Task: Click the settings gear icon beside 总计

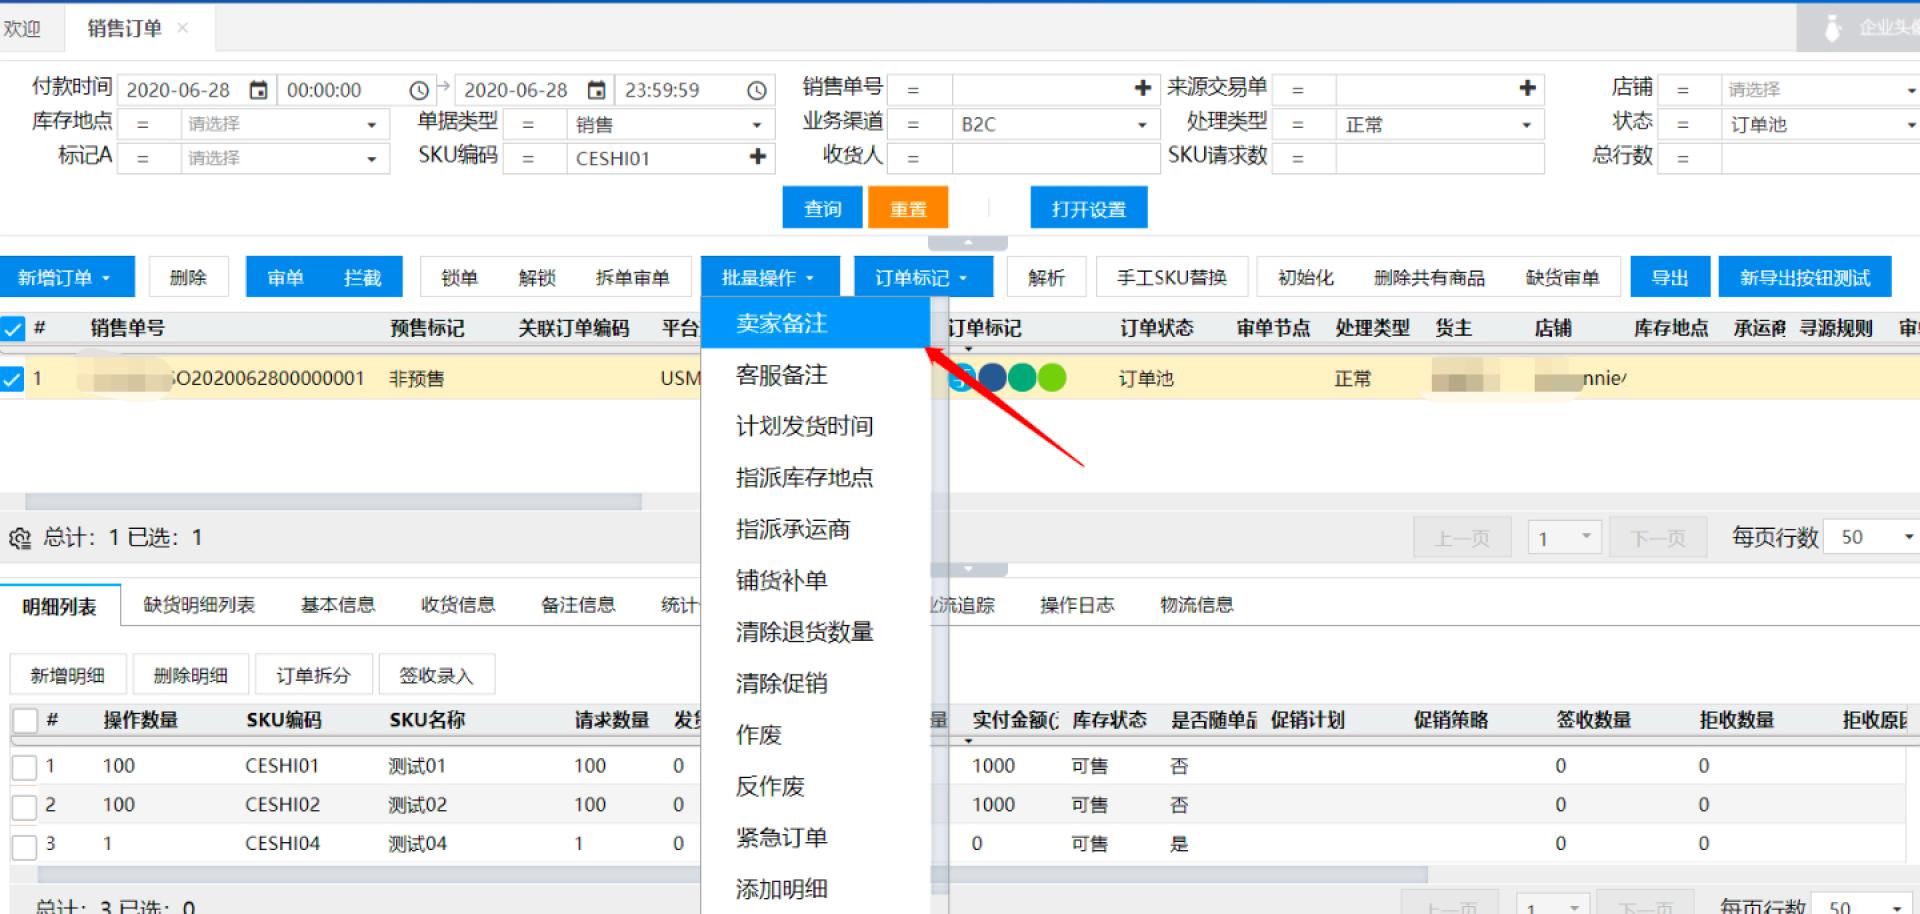Action: click(20, 539)
